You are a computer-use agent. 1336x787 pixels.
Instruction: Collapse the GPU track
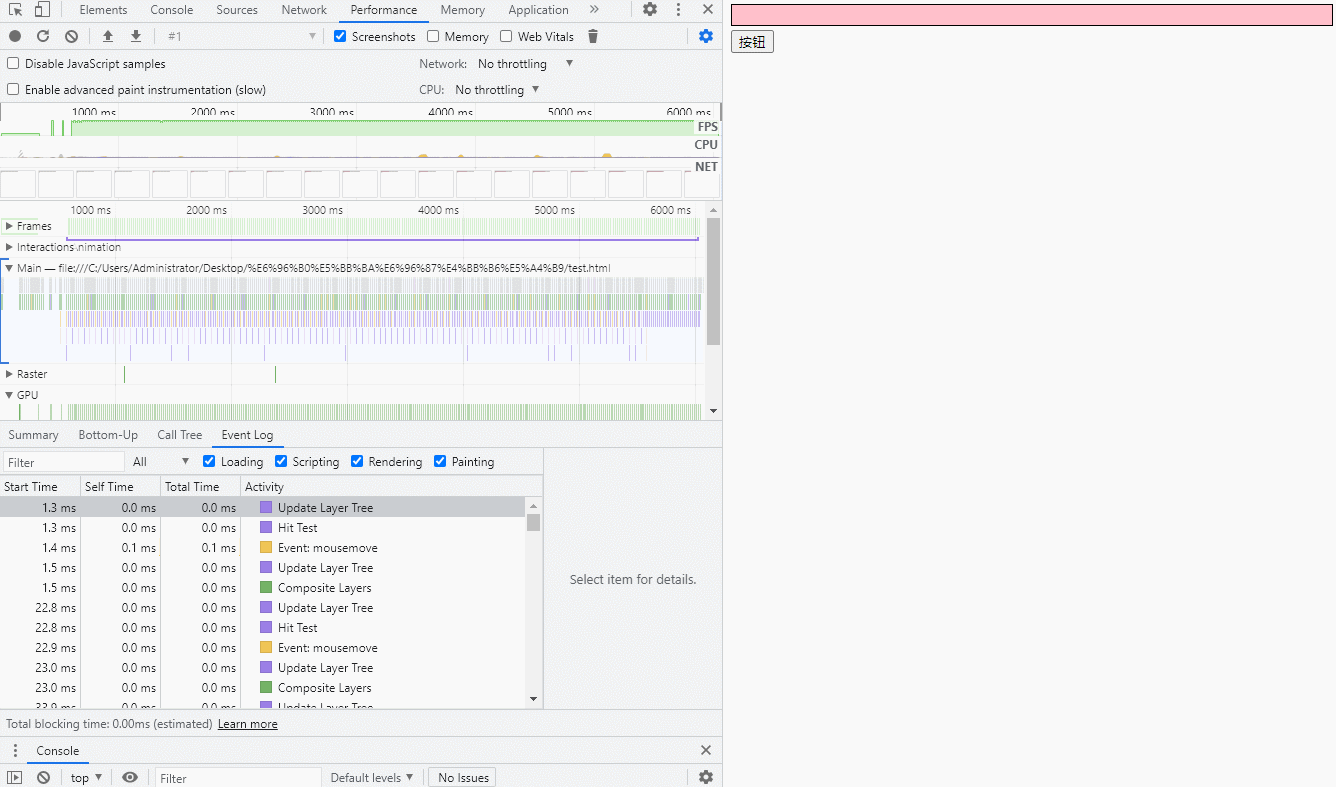click(9, 395)
